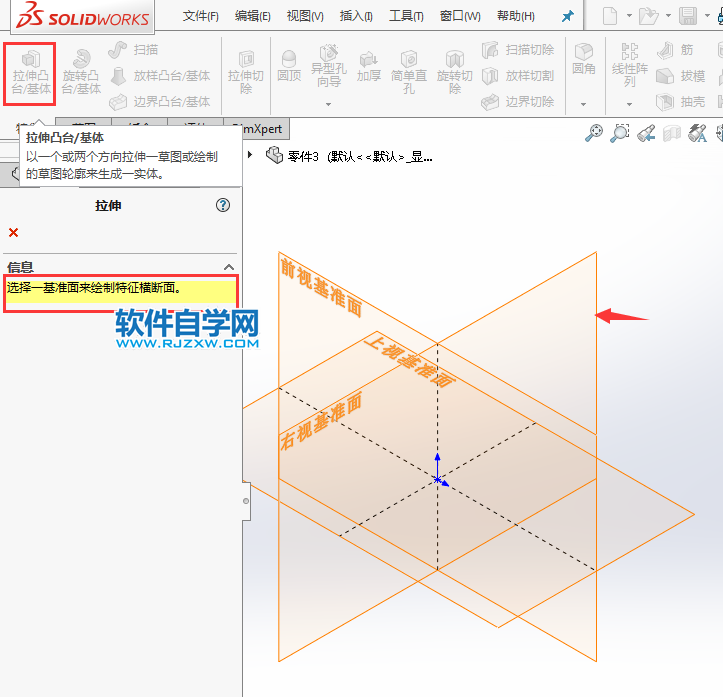Select the 放样凸台/基体 loft boss tool
Viewport: 723px width, 697px height.
[160, 76]
